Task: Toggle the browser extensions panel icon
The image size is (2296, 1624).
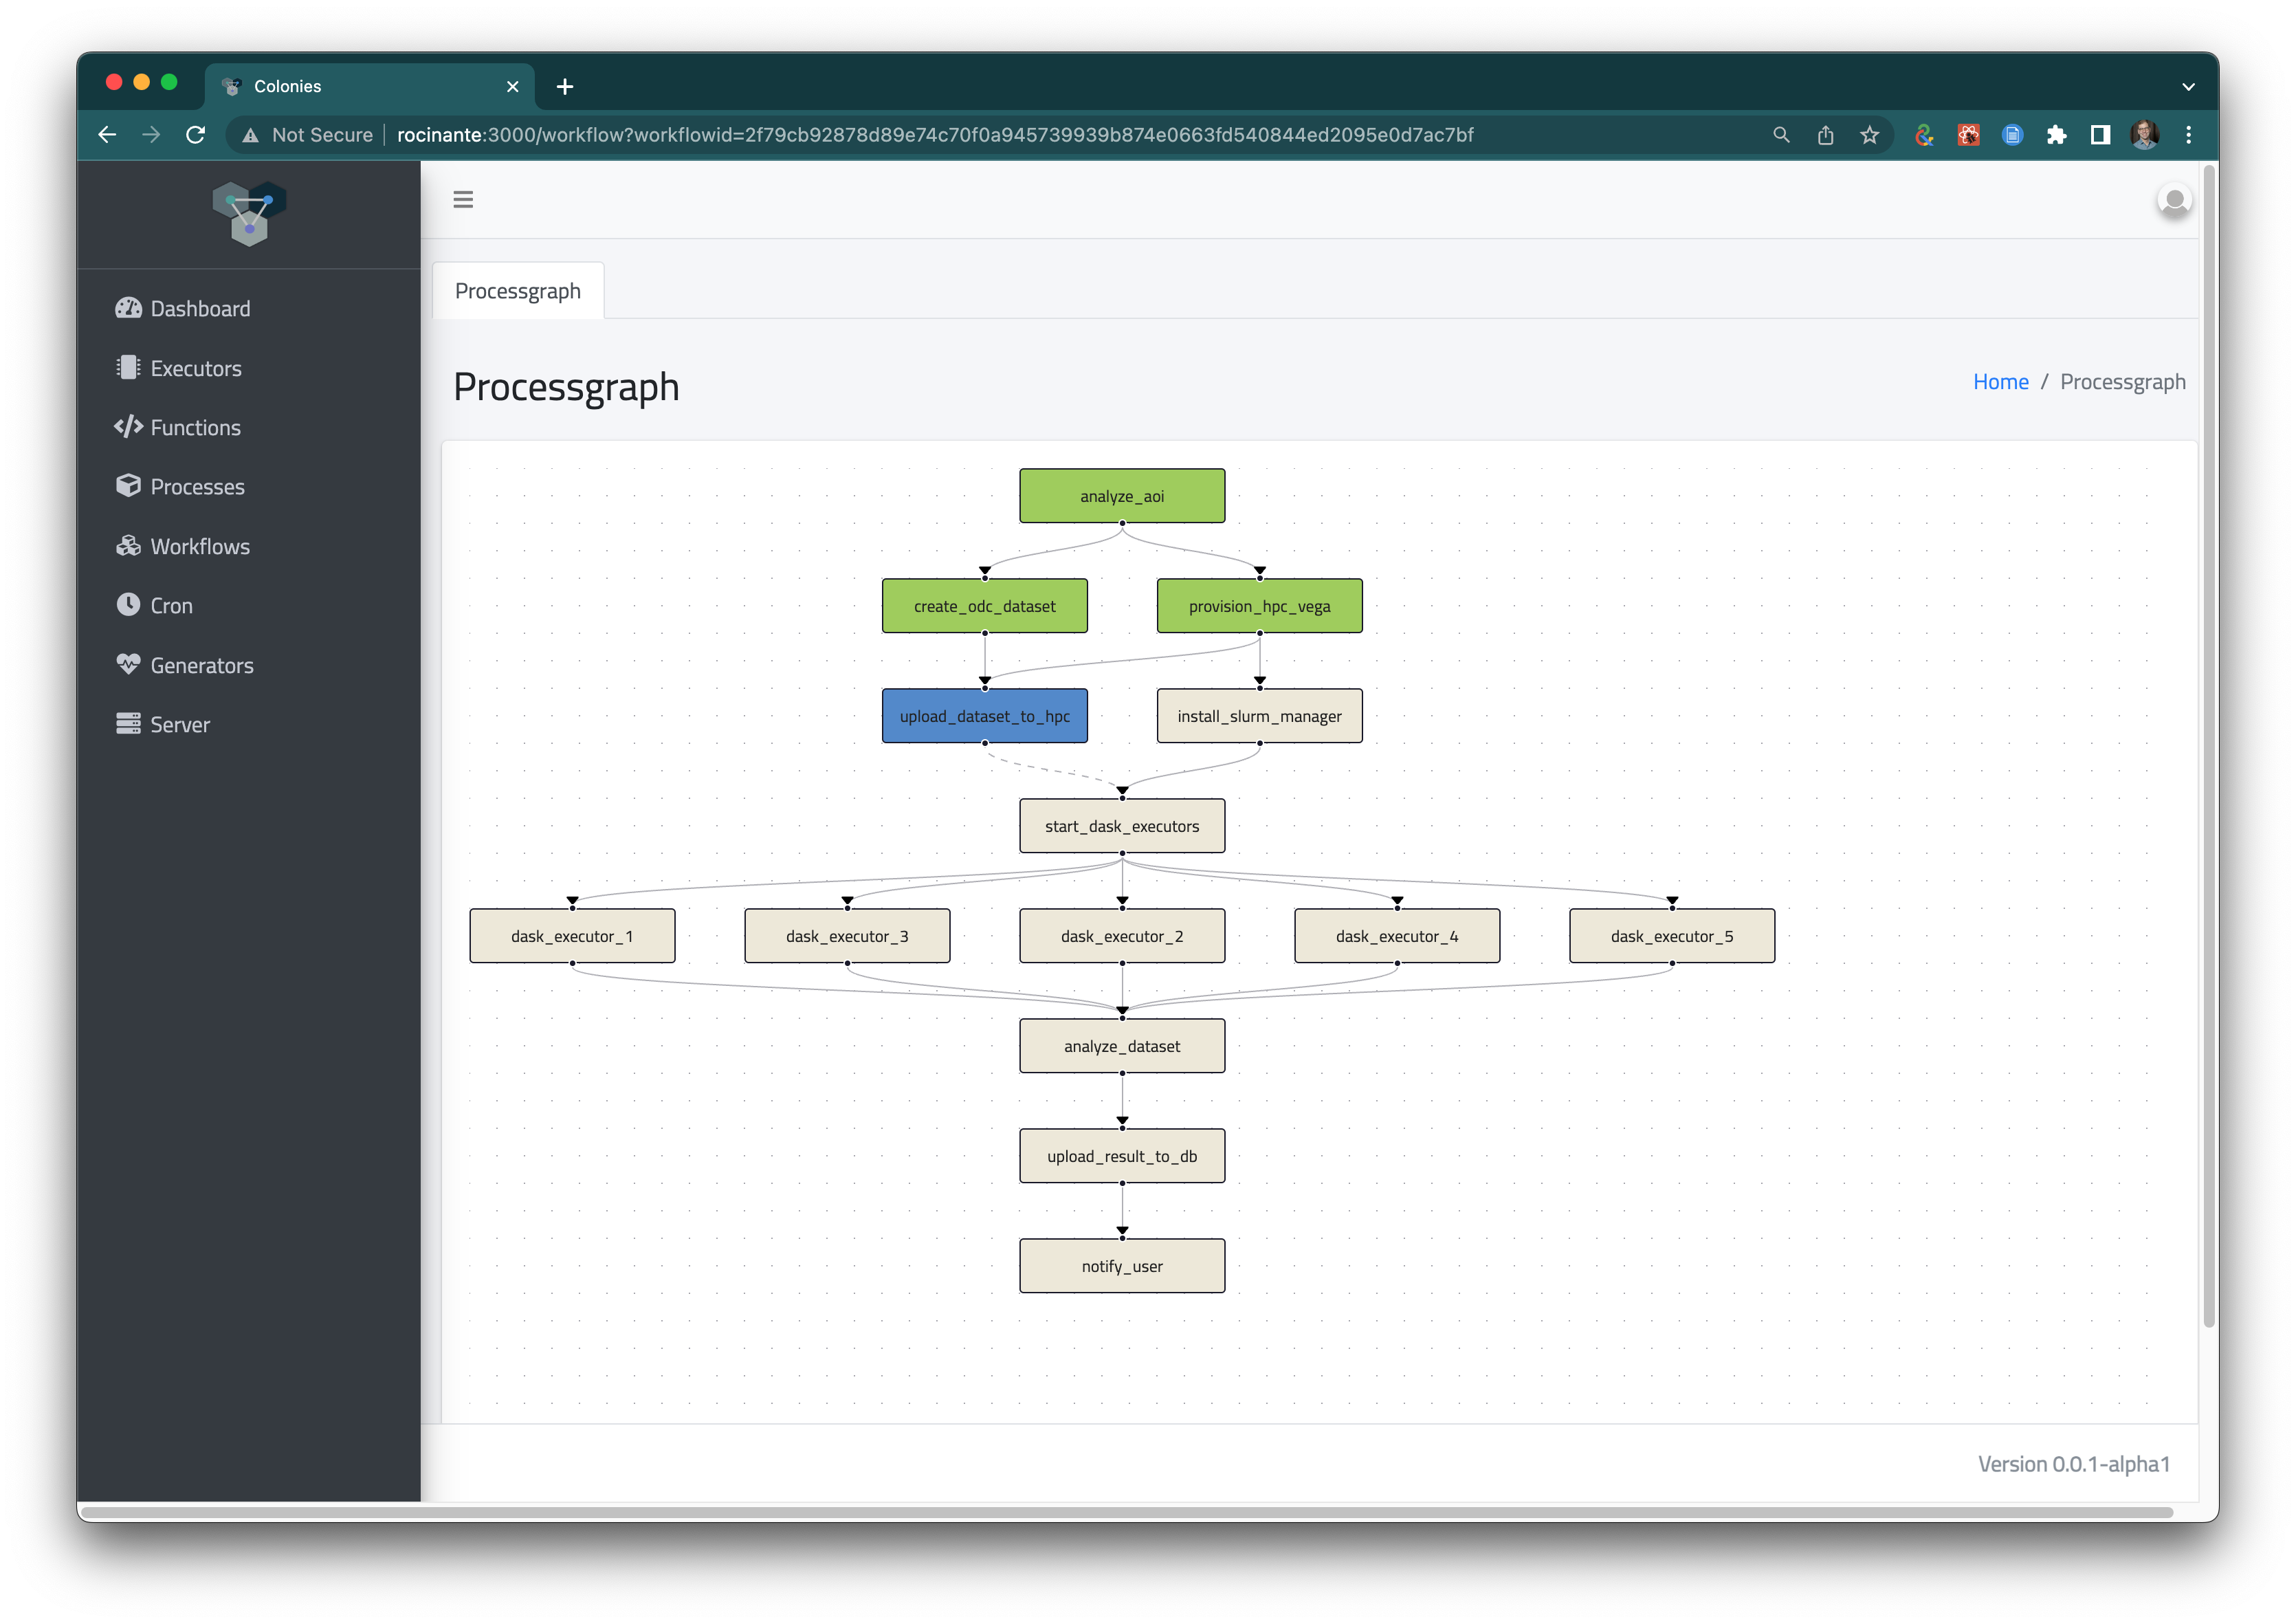Action: click(x=2055, y=135)
